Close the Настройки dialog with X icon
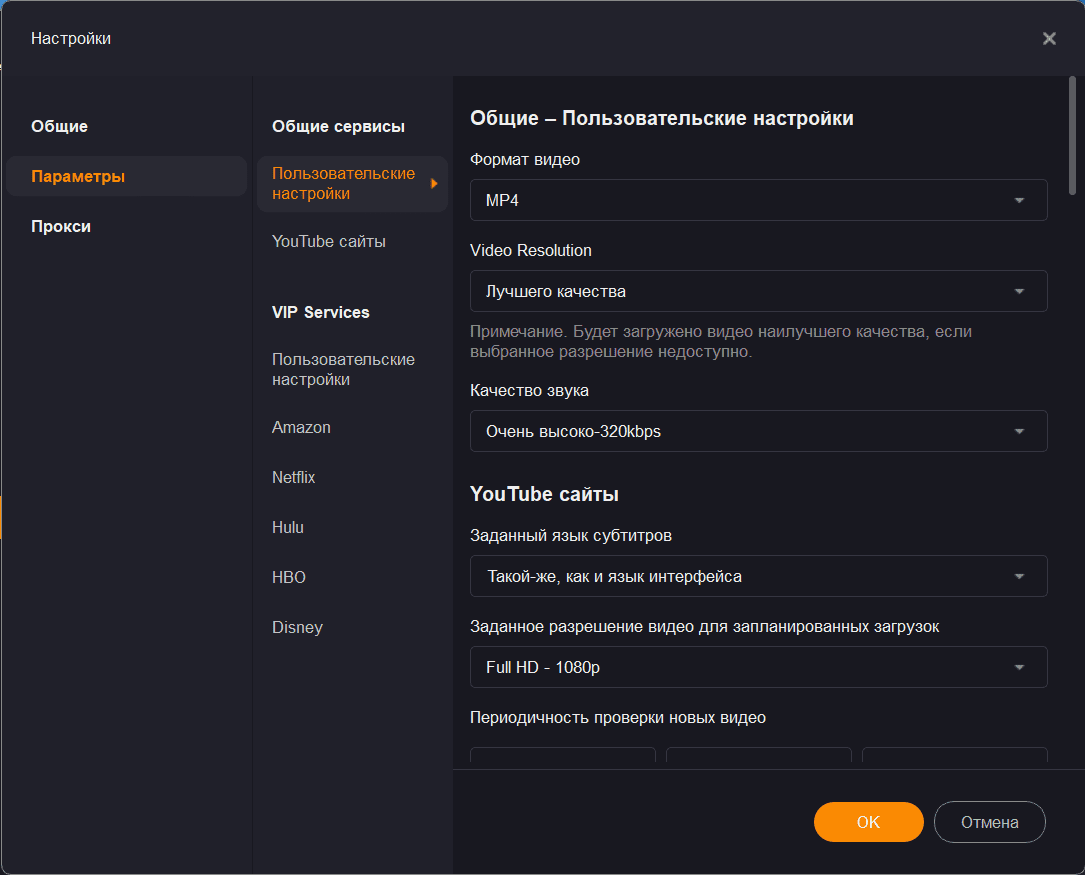 point(1049,39)
